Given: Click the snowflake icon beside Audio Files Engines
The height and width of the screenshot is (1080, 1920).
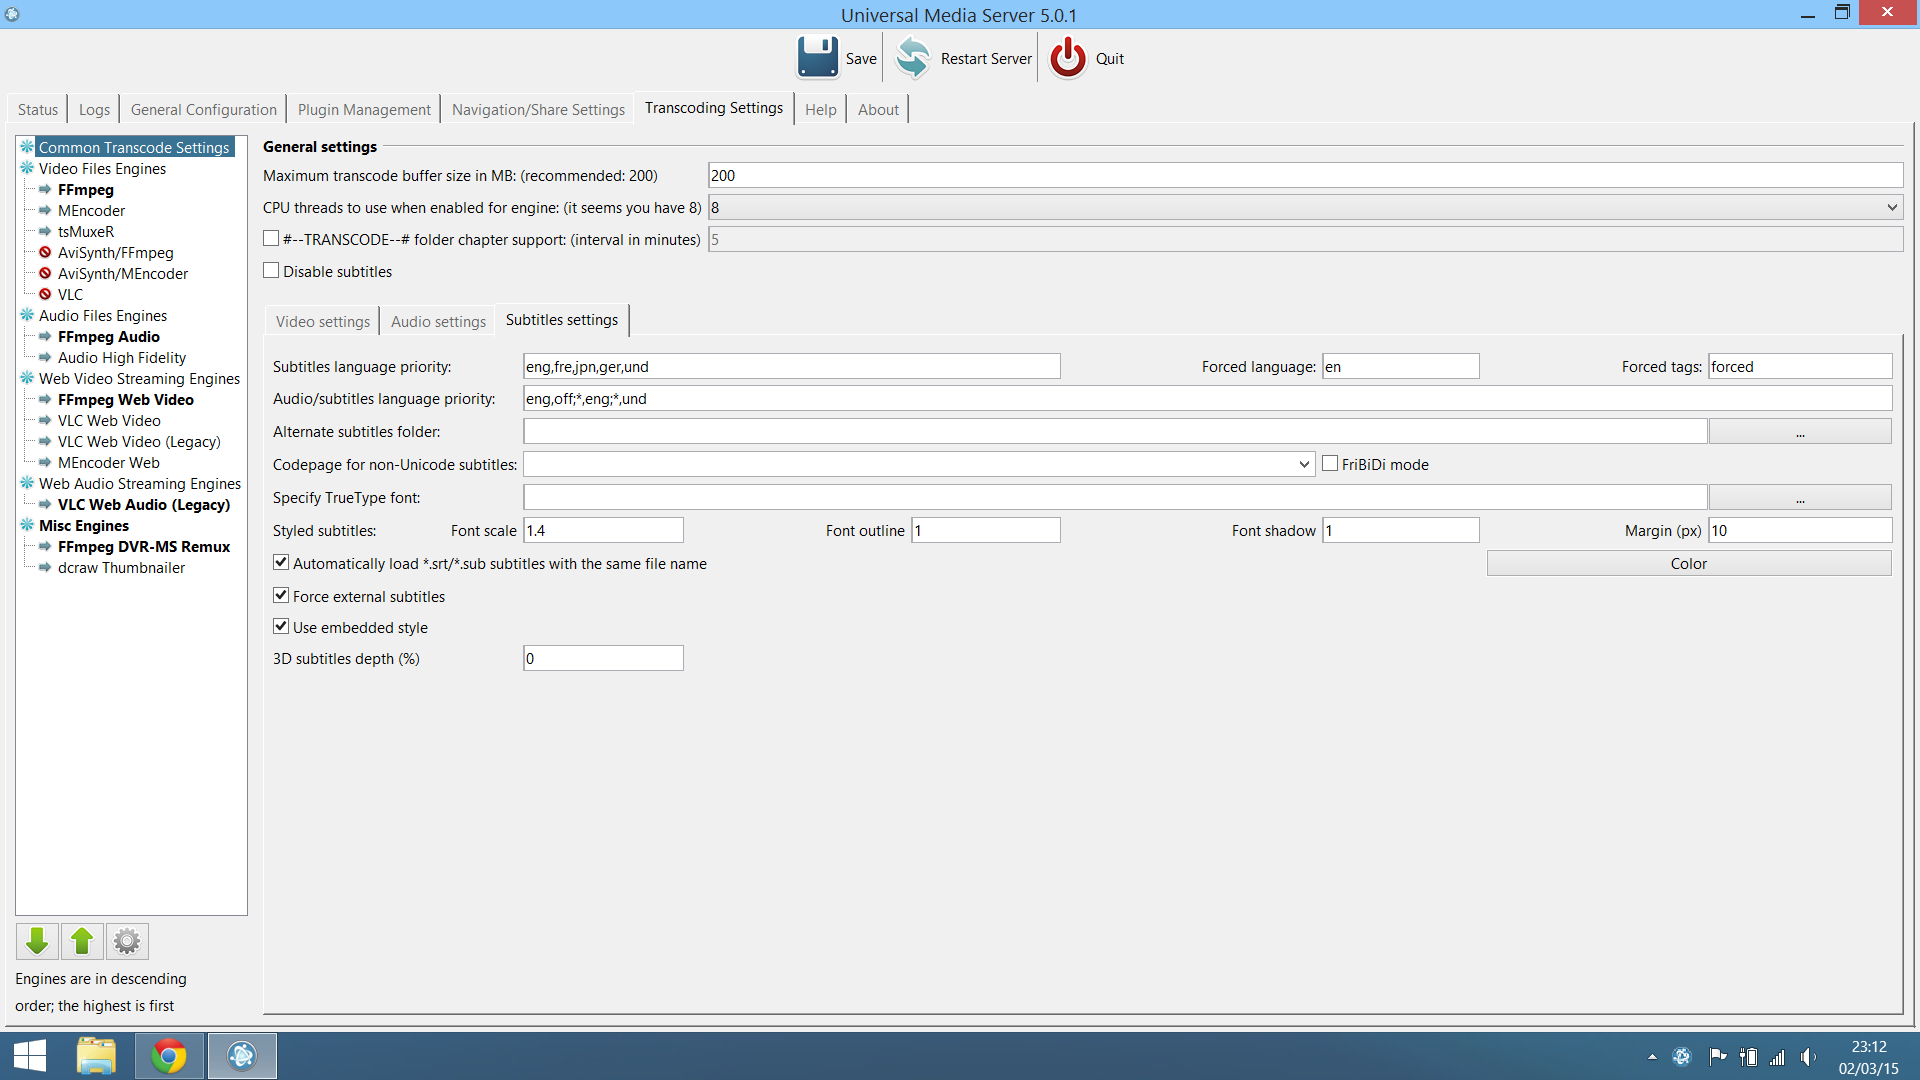Looking at the screenshot, I should coord(27,315).
